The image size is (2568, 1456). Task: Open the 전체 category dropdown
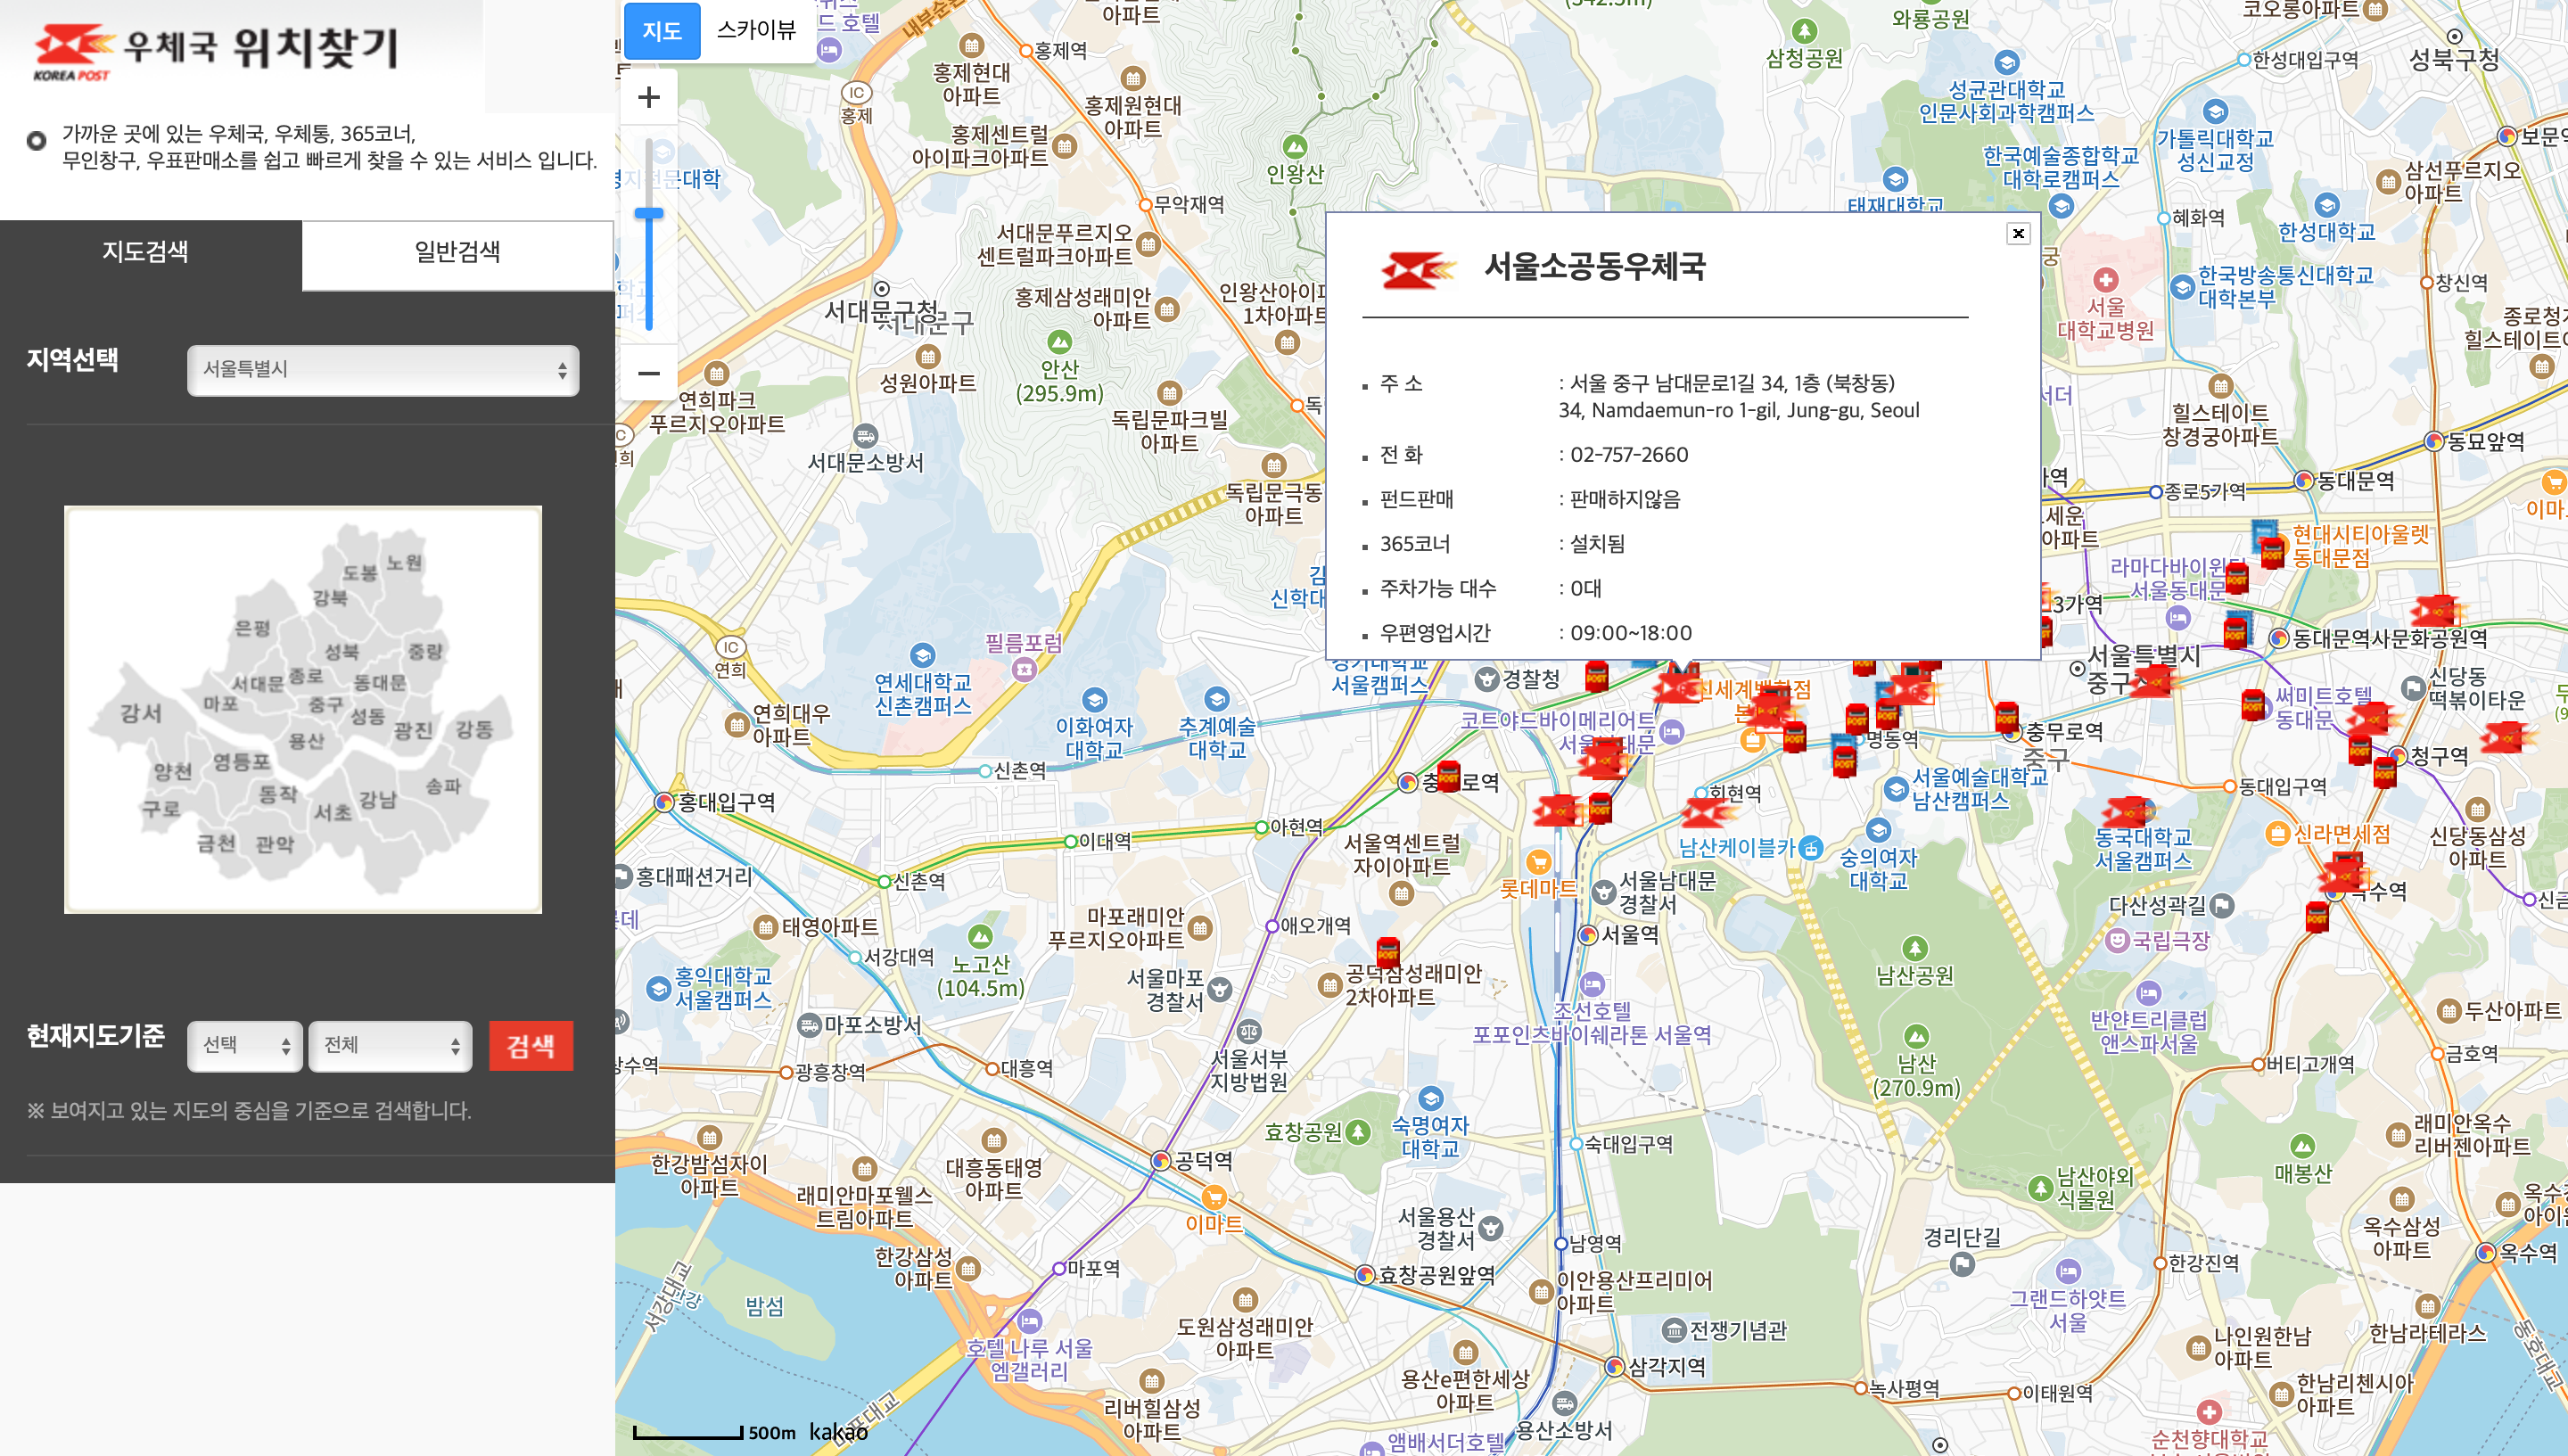[x=390, y=1045]
